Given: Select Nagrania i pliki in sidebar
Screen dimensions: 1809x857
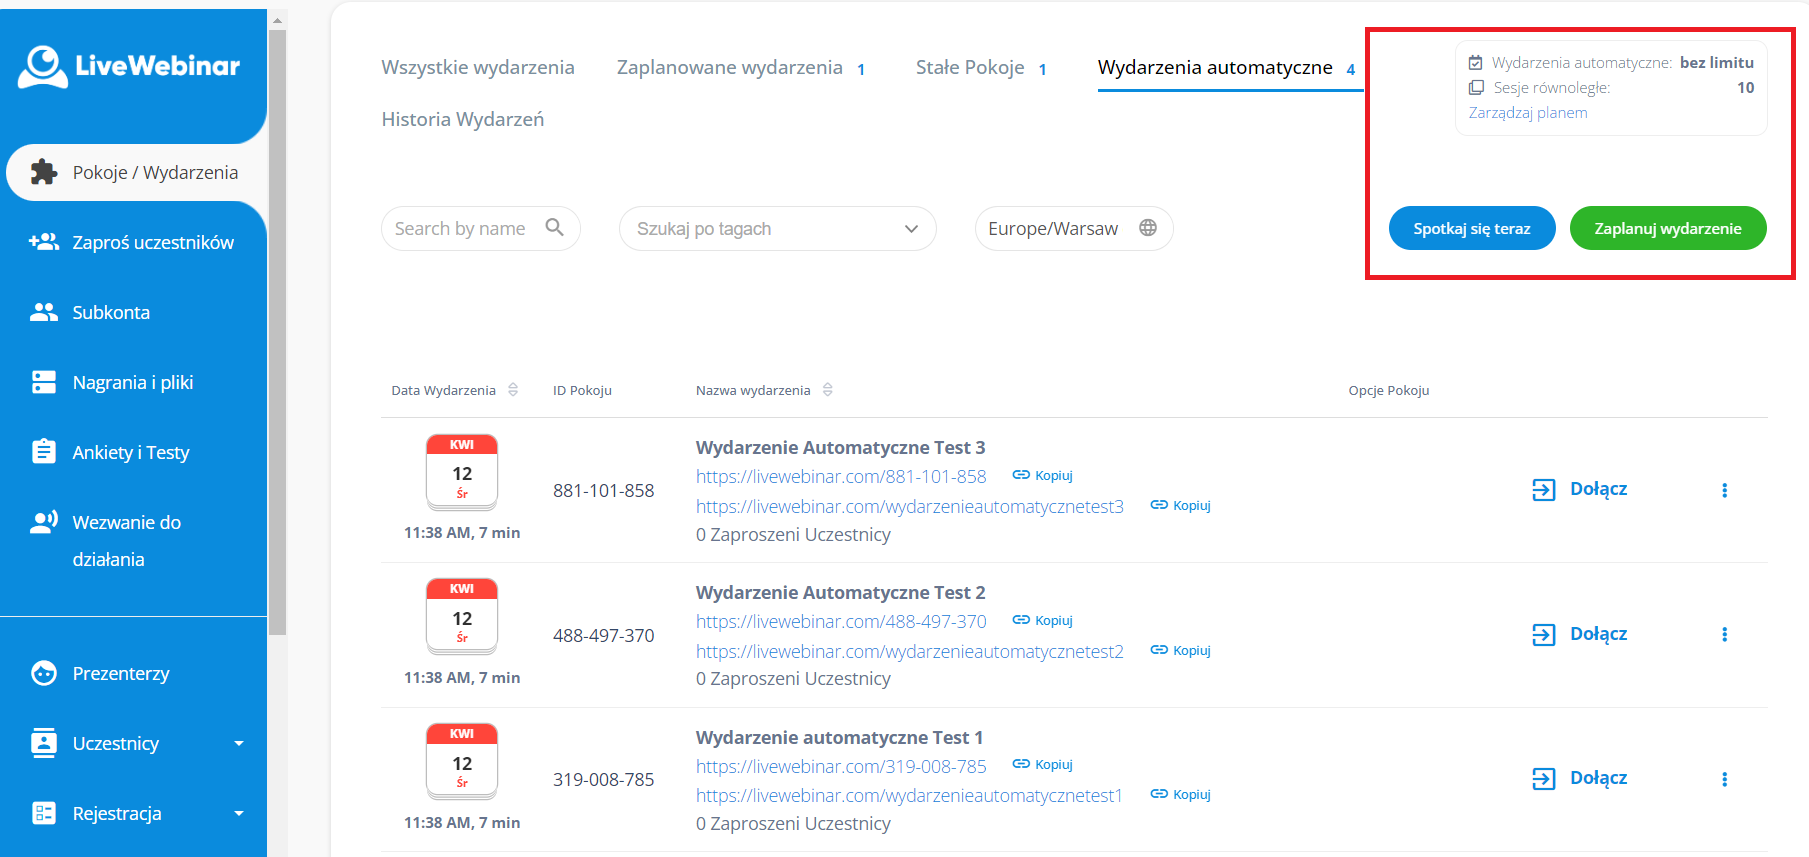Looking at the screenshot, I should [x=132, y=382].
